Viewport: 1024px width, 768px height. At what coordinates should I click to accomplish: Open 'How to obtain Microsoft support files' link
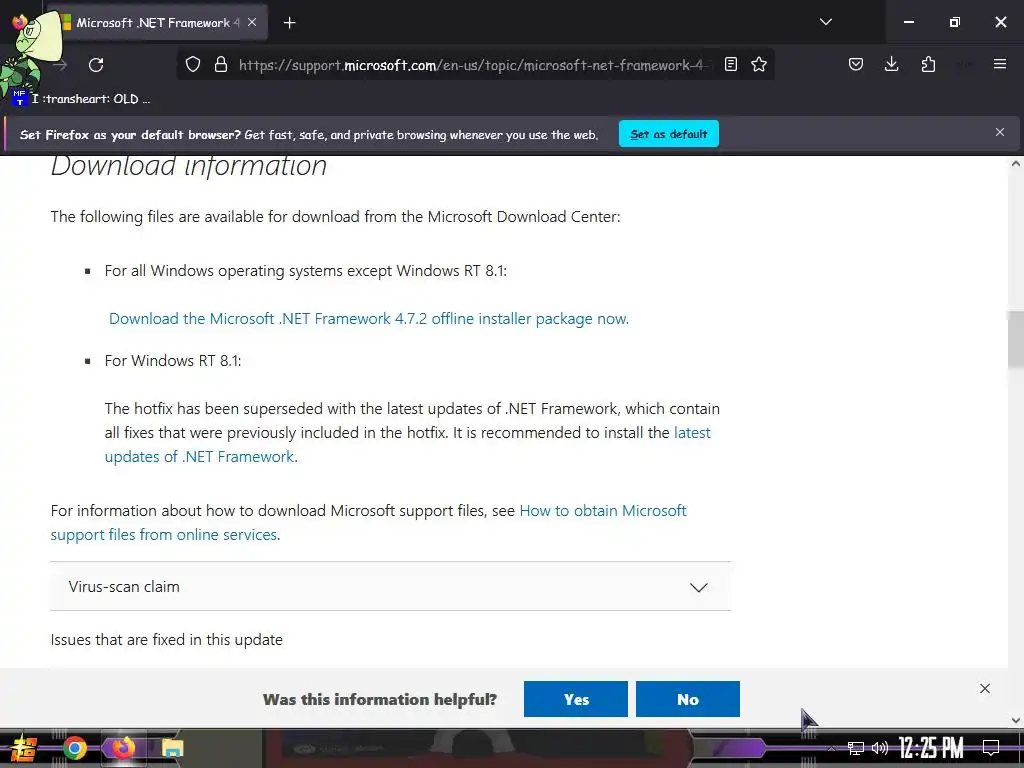[x=368, y=522]
